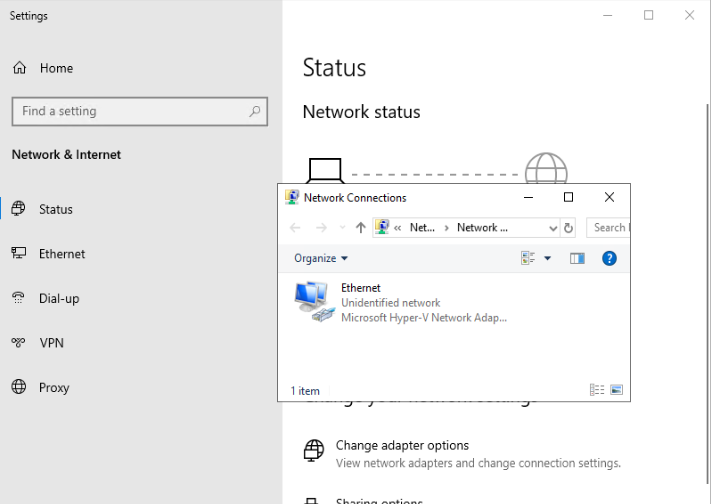Click the Ethernet adapter icon
This screenshot has width=711, height=504.
(312, 302)
